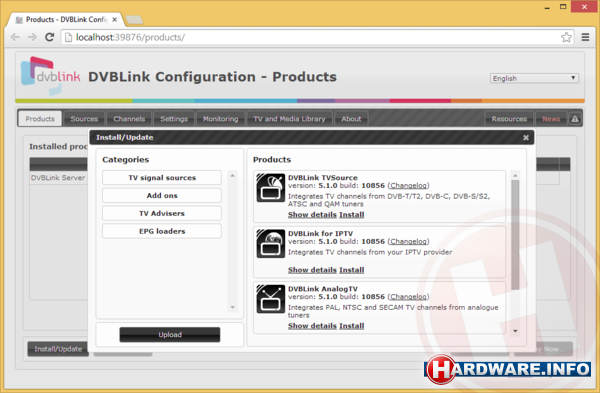Viewport: 600px width, 393px height.
Task: Open the Changelog link for DVBLink AnalogTV
Action: point(408,297)
